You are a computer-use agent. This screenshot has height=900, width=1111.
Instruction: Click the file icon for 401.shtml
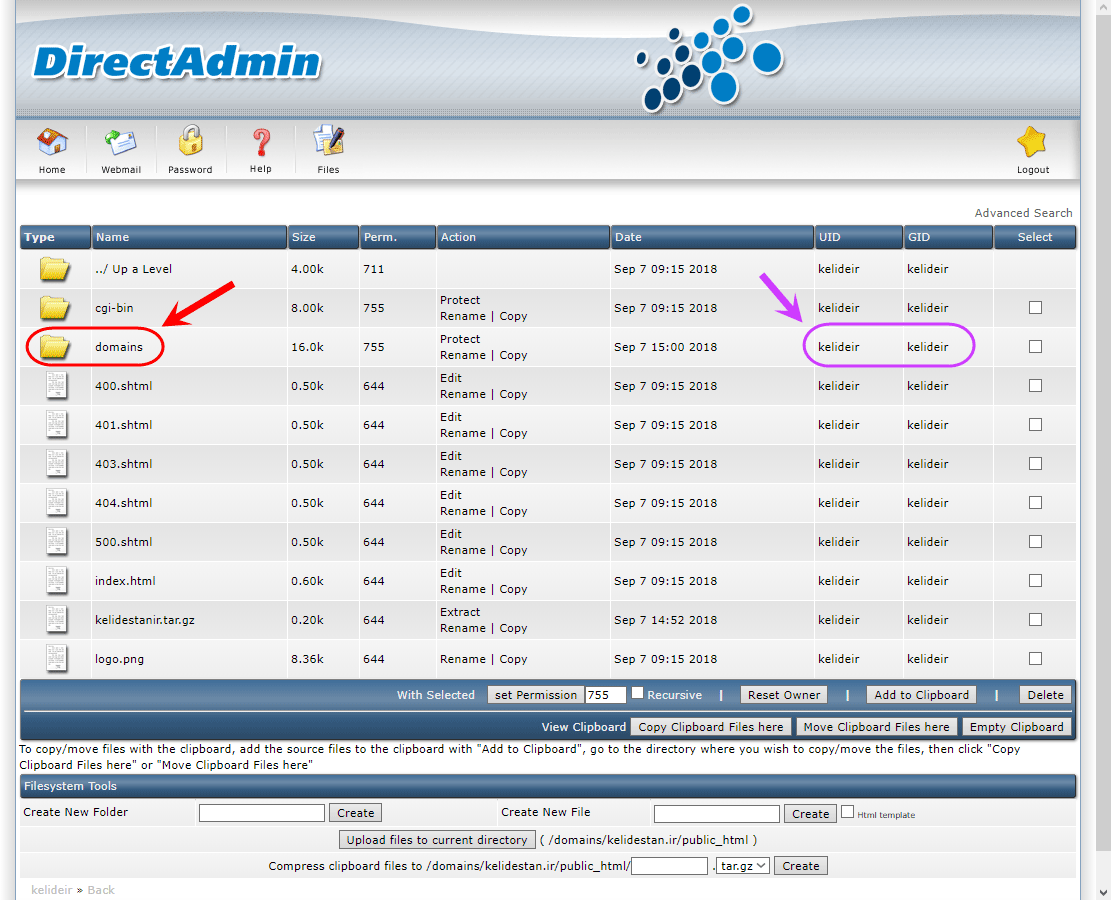56,425
